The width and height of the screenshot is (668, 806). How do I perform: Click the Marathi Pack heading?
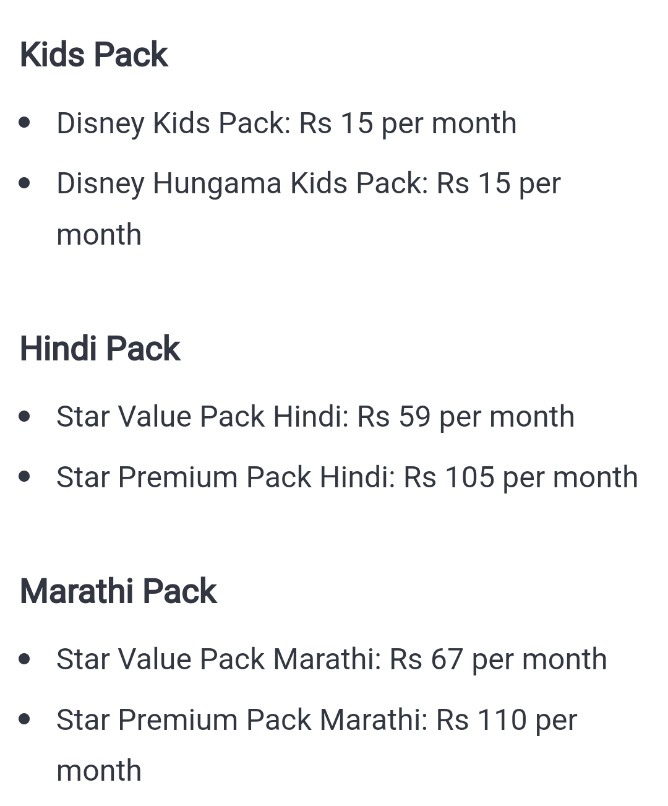(x=118, y=591)
